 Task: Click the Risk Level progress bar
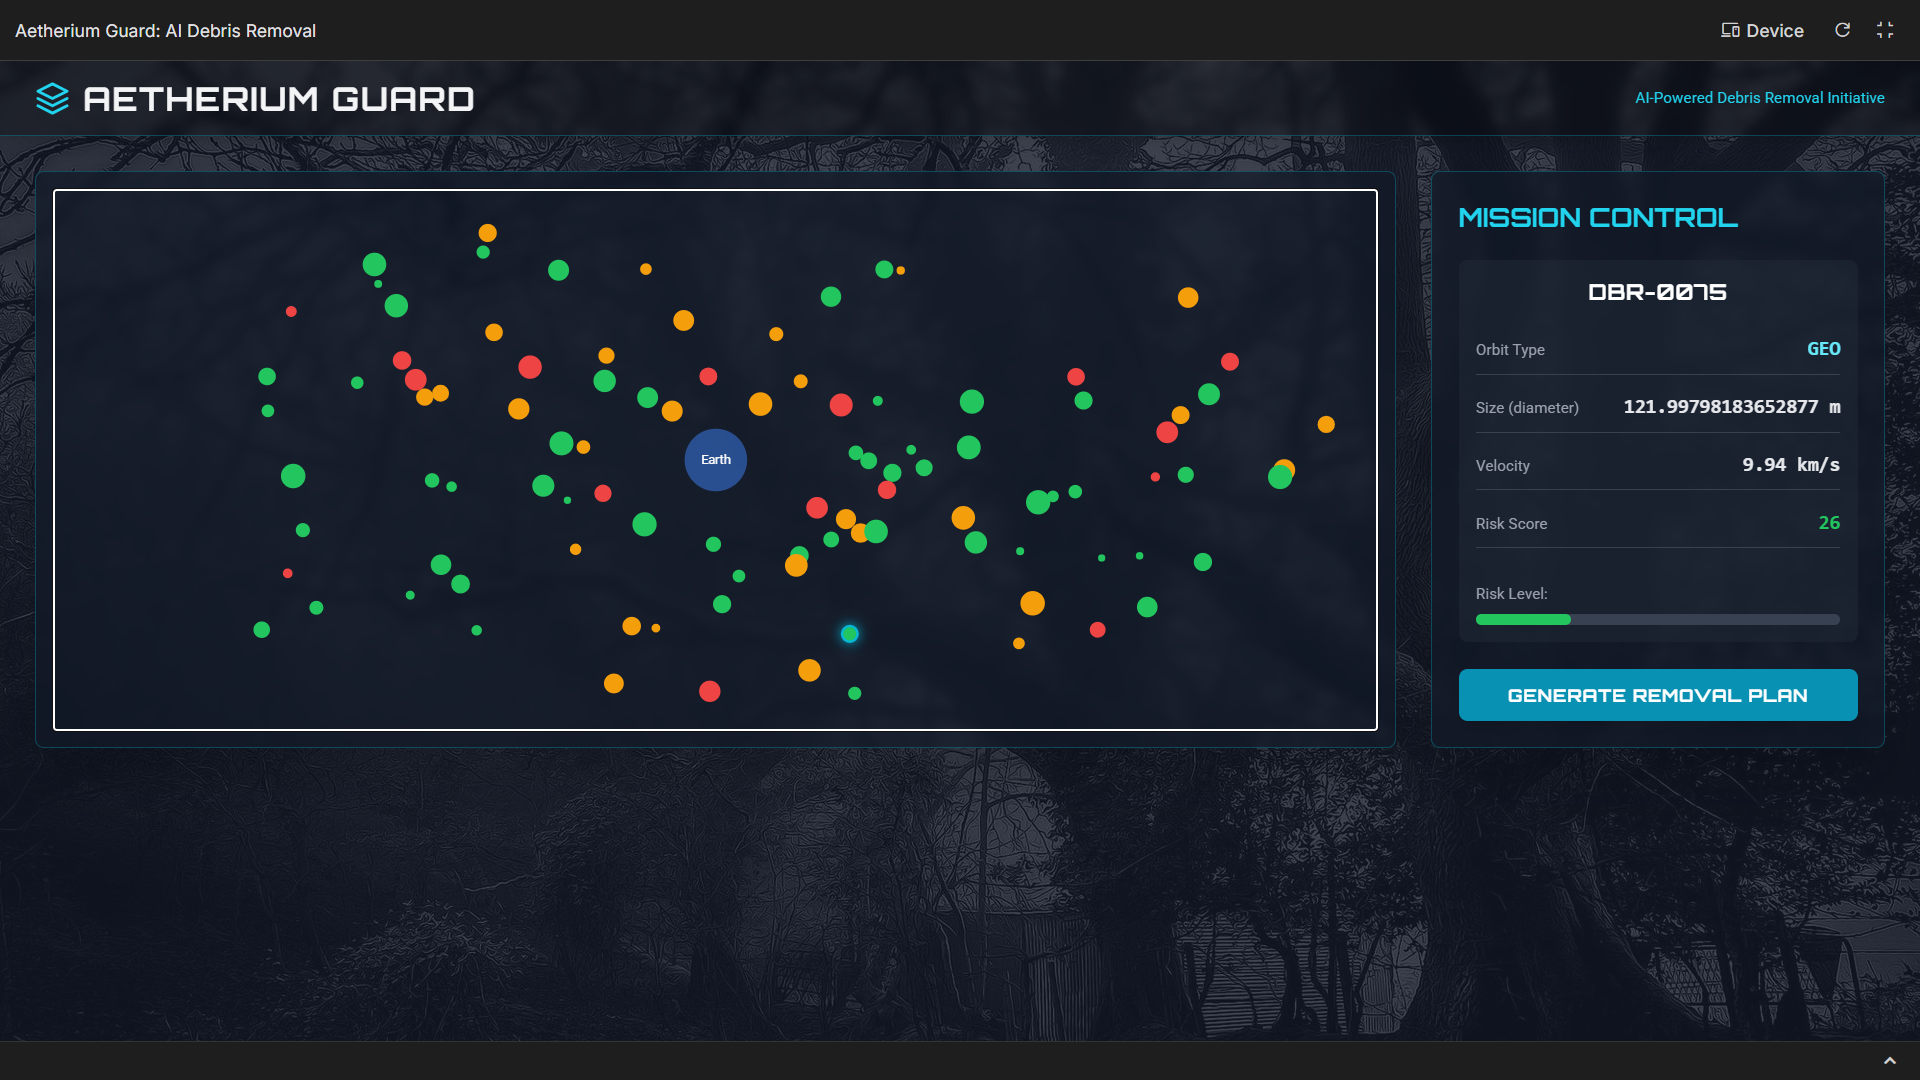point(1658,620)
